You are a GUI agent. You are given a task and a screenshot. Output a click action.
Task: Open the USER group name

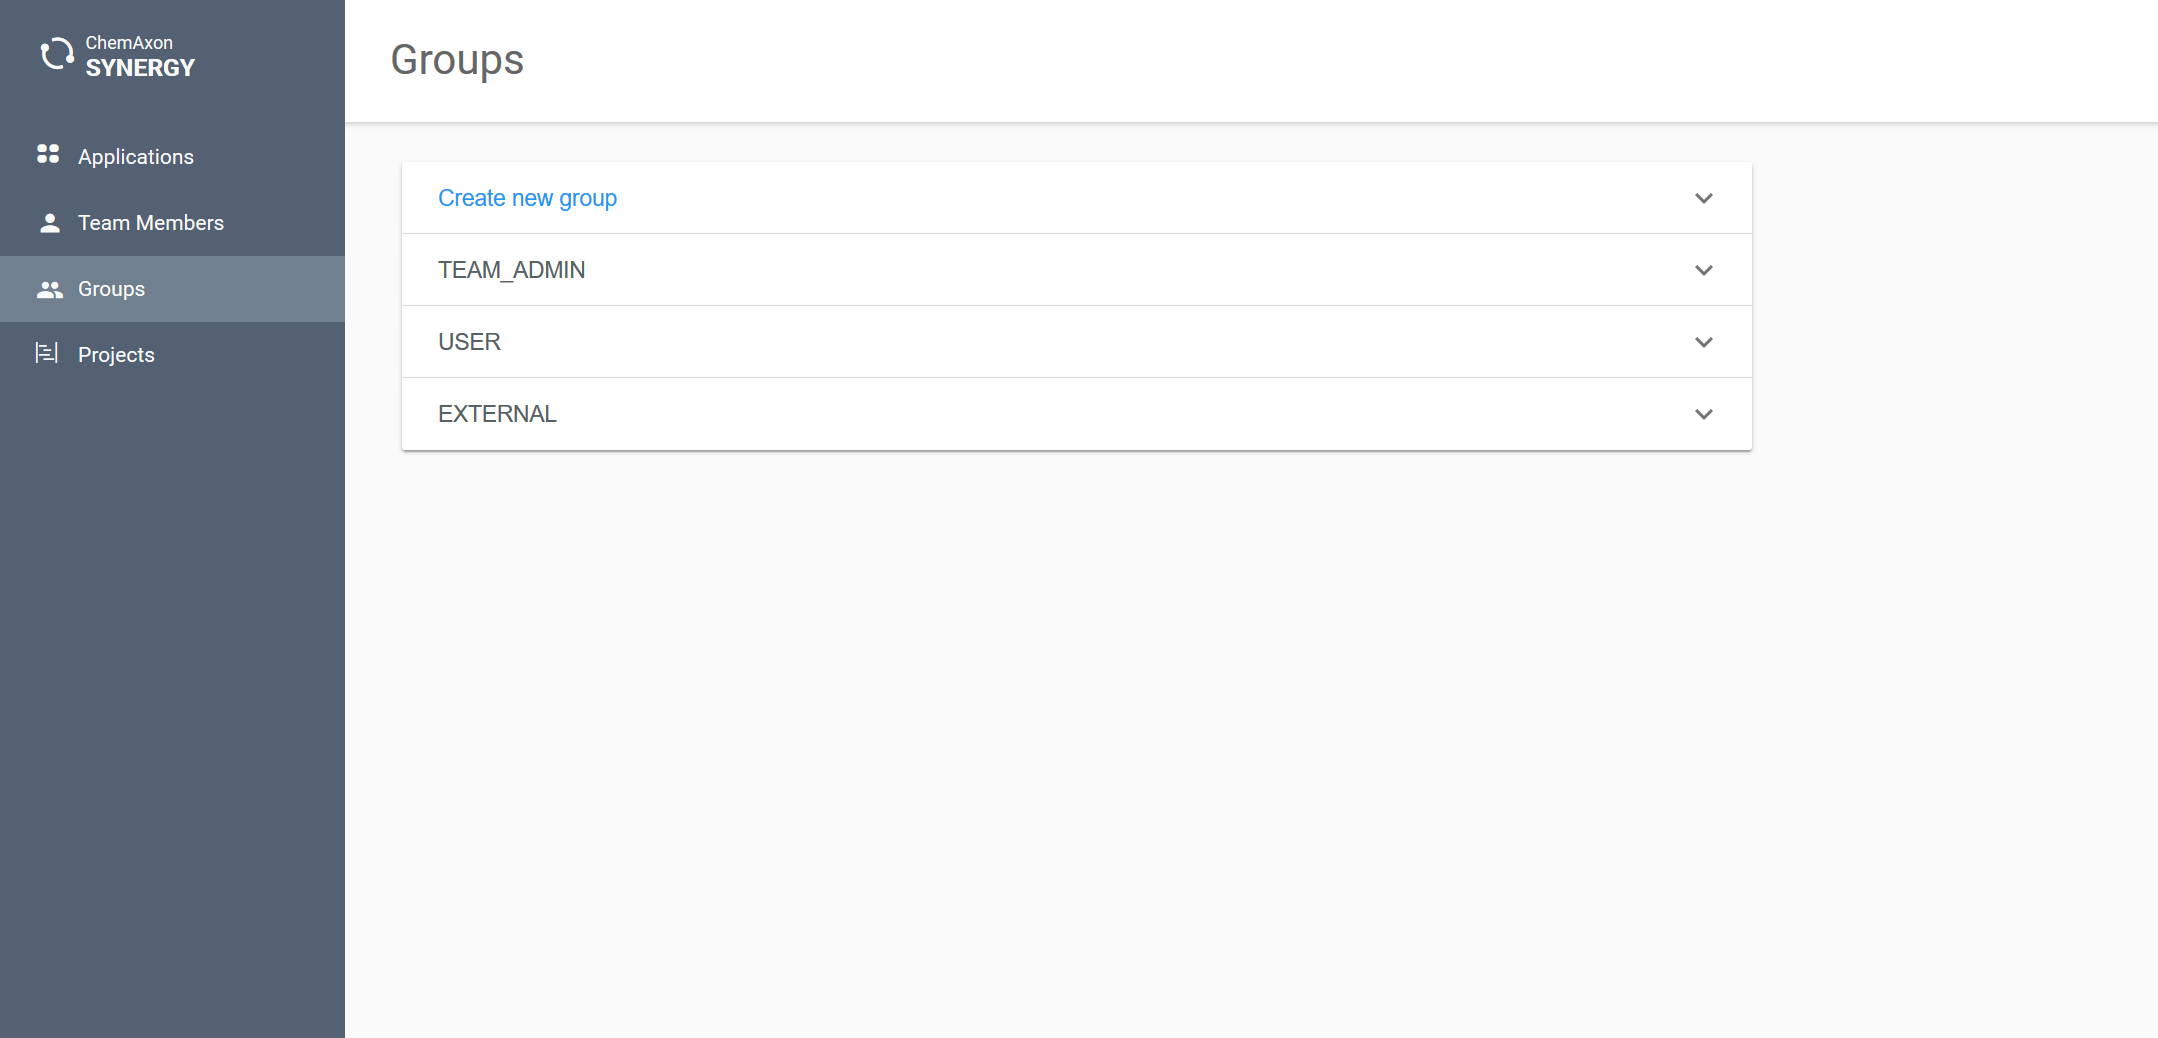[x=469, y=342]
